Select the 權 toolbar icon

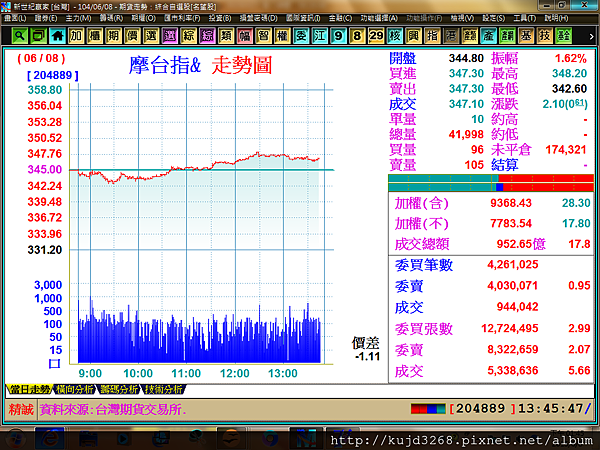[x=282, y=36]
